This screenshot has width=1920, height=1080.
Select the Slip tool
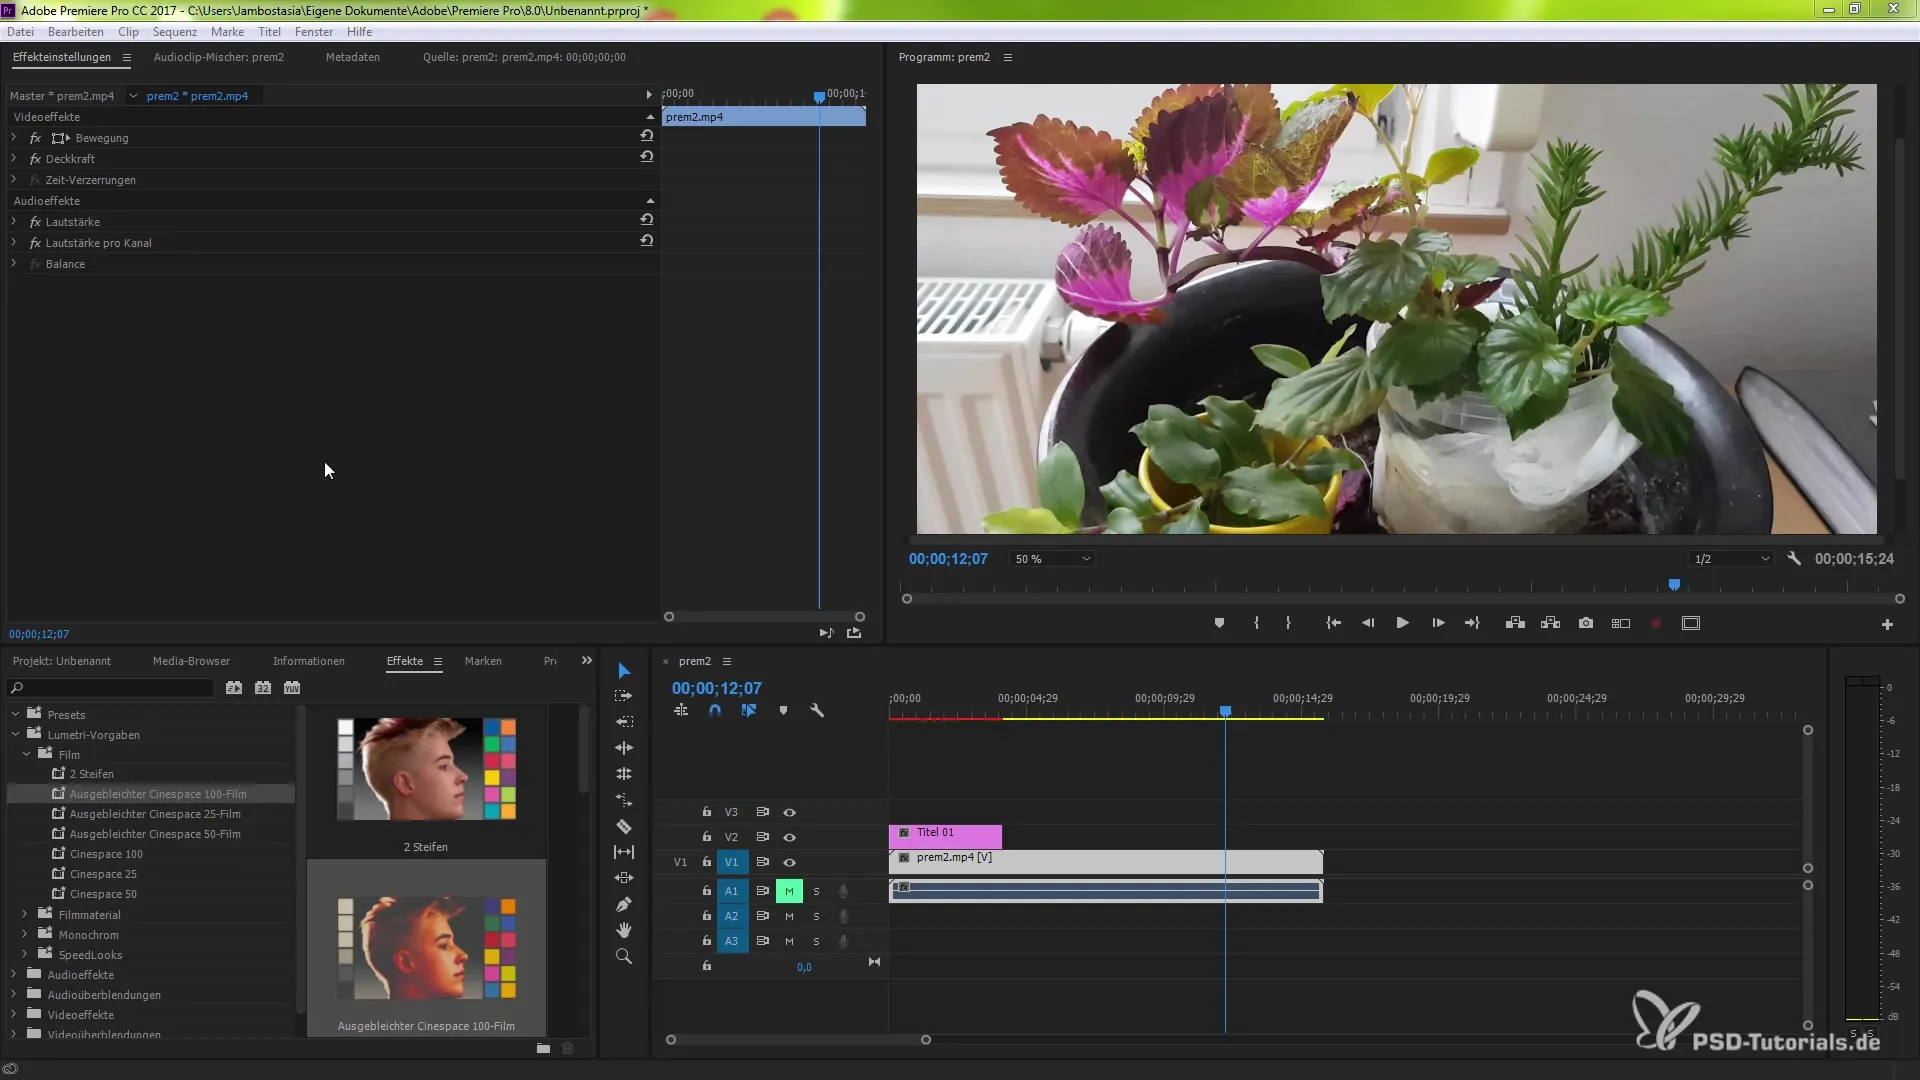[624, 852]
